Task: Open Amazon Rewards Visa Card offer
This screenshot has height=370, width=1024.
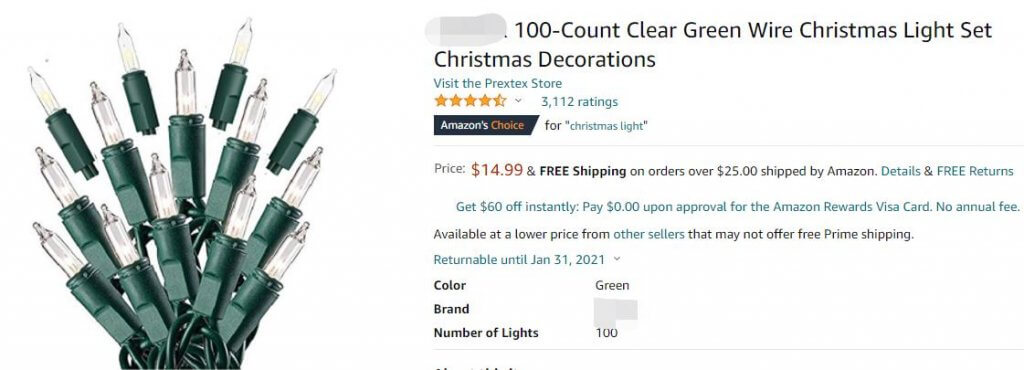Action: (x=737, y=207)
